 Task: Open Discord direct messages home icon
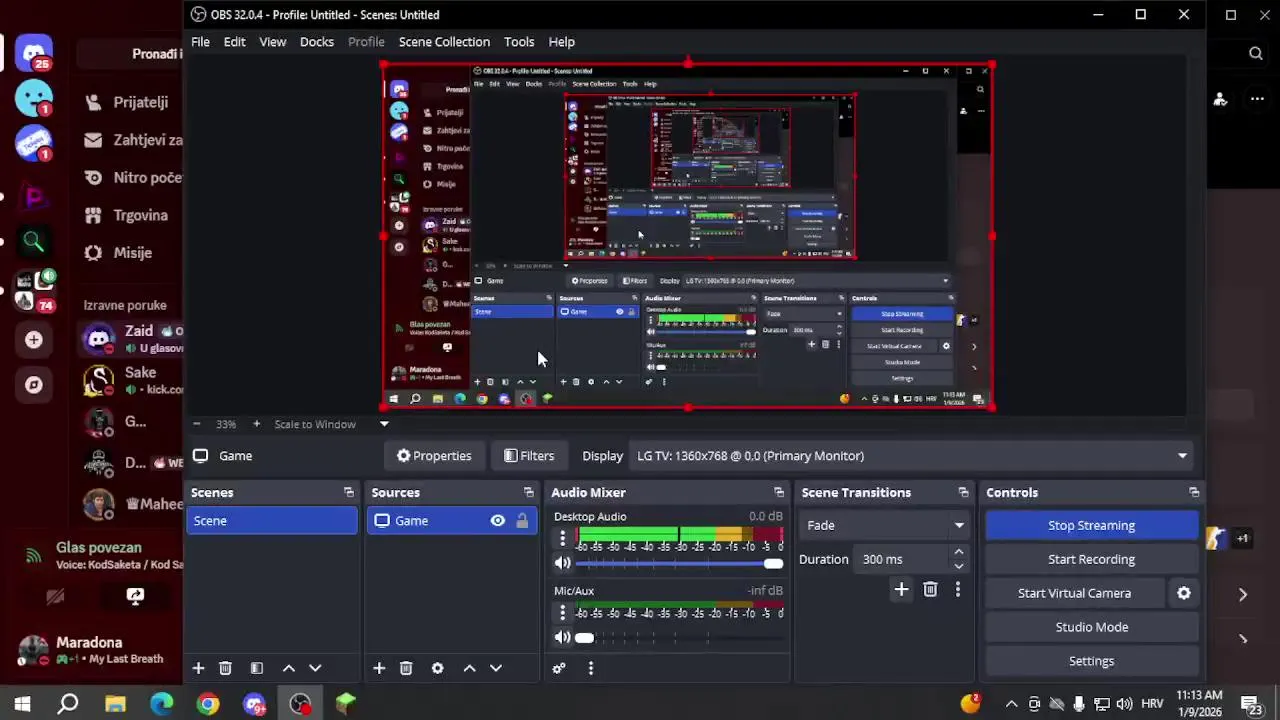tap(34, 54)
